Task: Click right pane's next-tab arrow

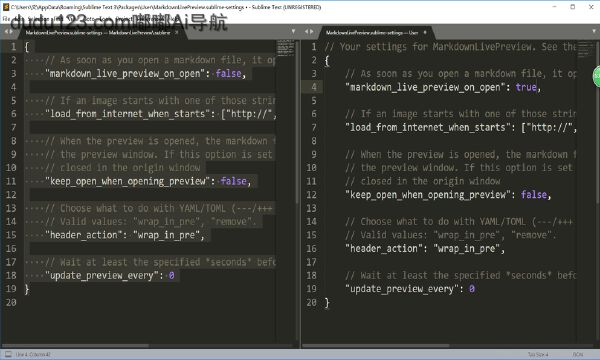Action: tap(312, 32)
